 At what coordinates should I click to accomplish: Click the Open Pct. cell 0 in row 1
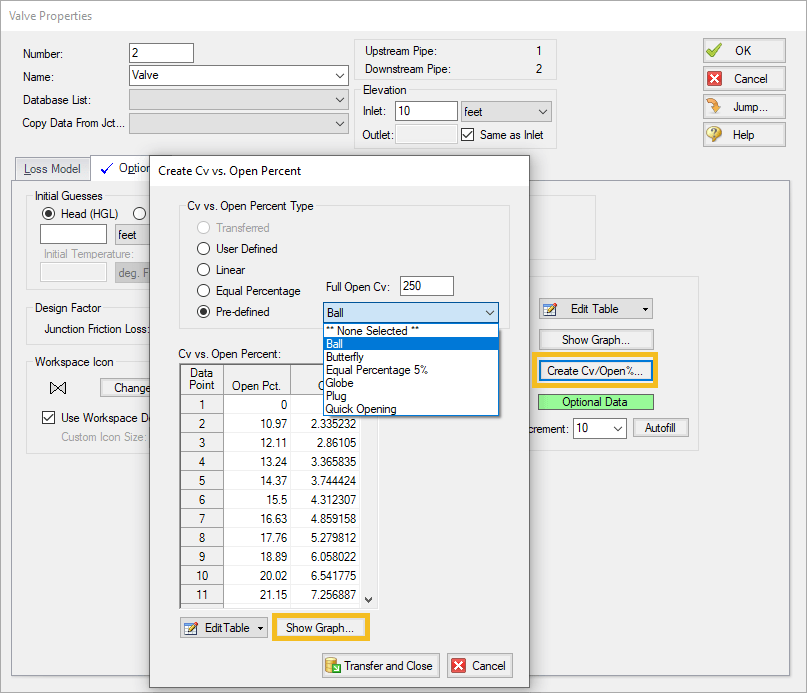(257, 405)
